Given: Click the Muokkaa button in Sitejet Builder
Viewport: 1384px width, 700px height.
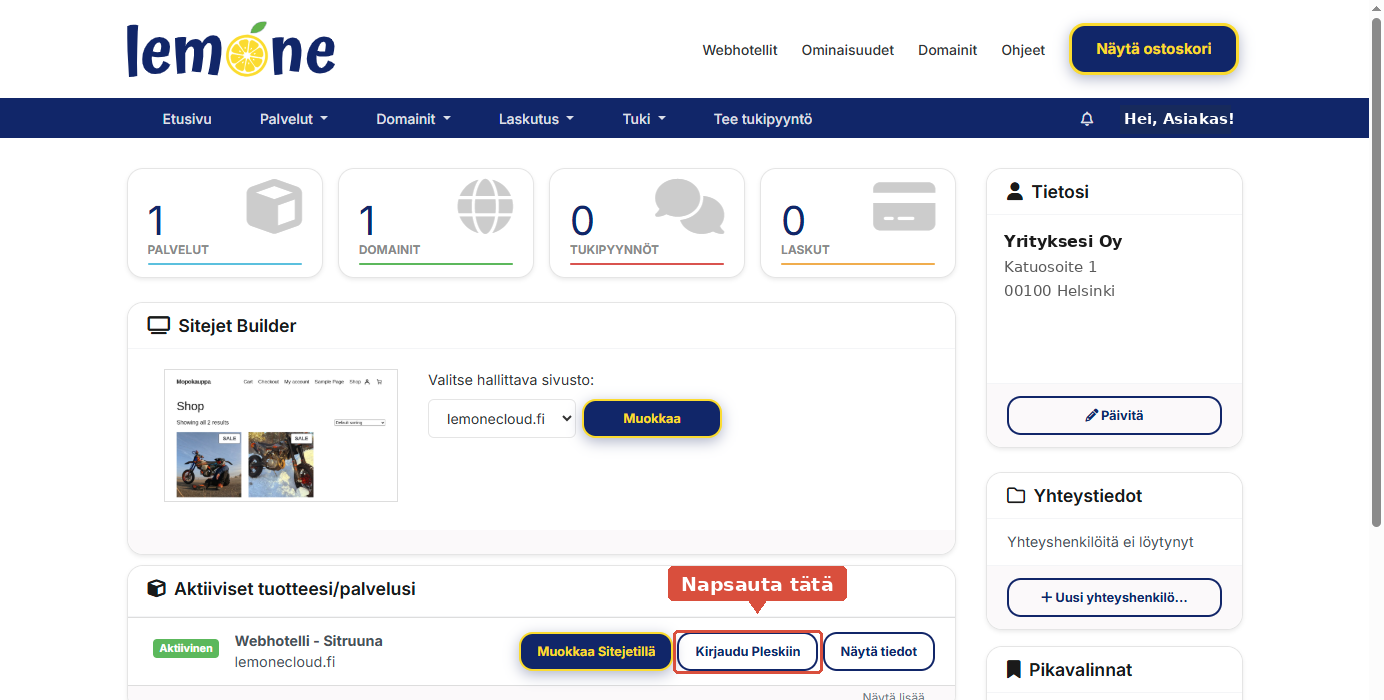Looking at the screenshot, I should (652, 419).
